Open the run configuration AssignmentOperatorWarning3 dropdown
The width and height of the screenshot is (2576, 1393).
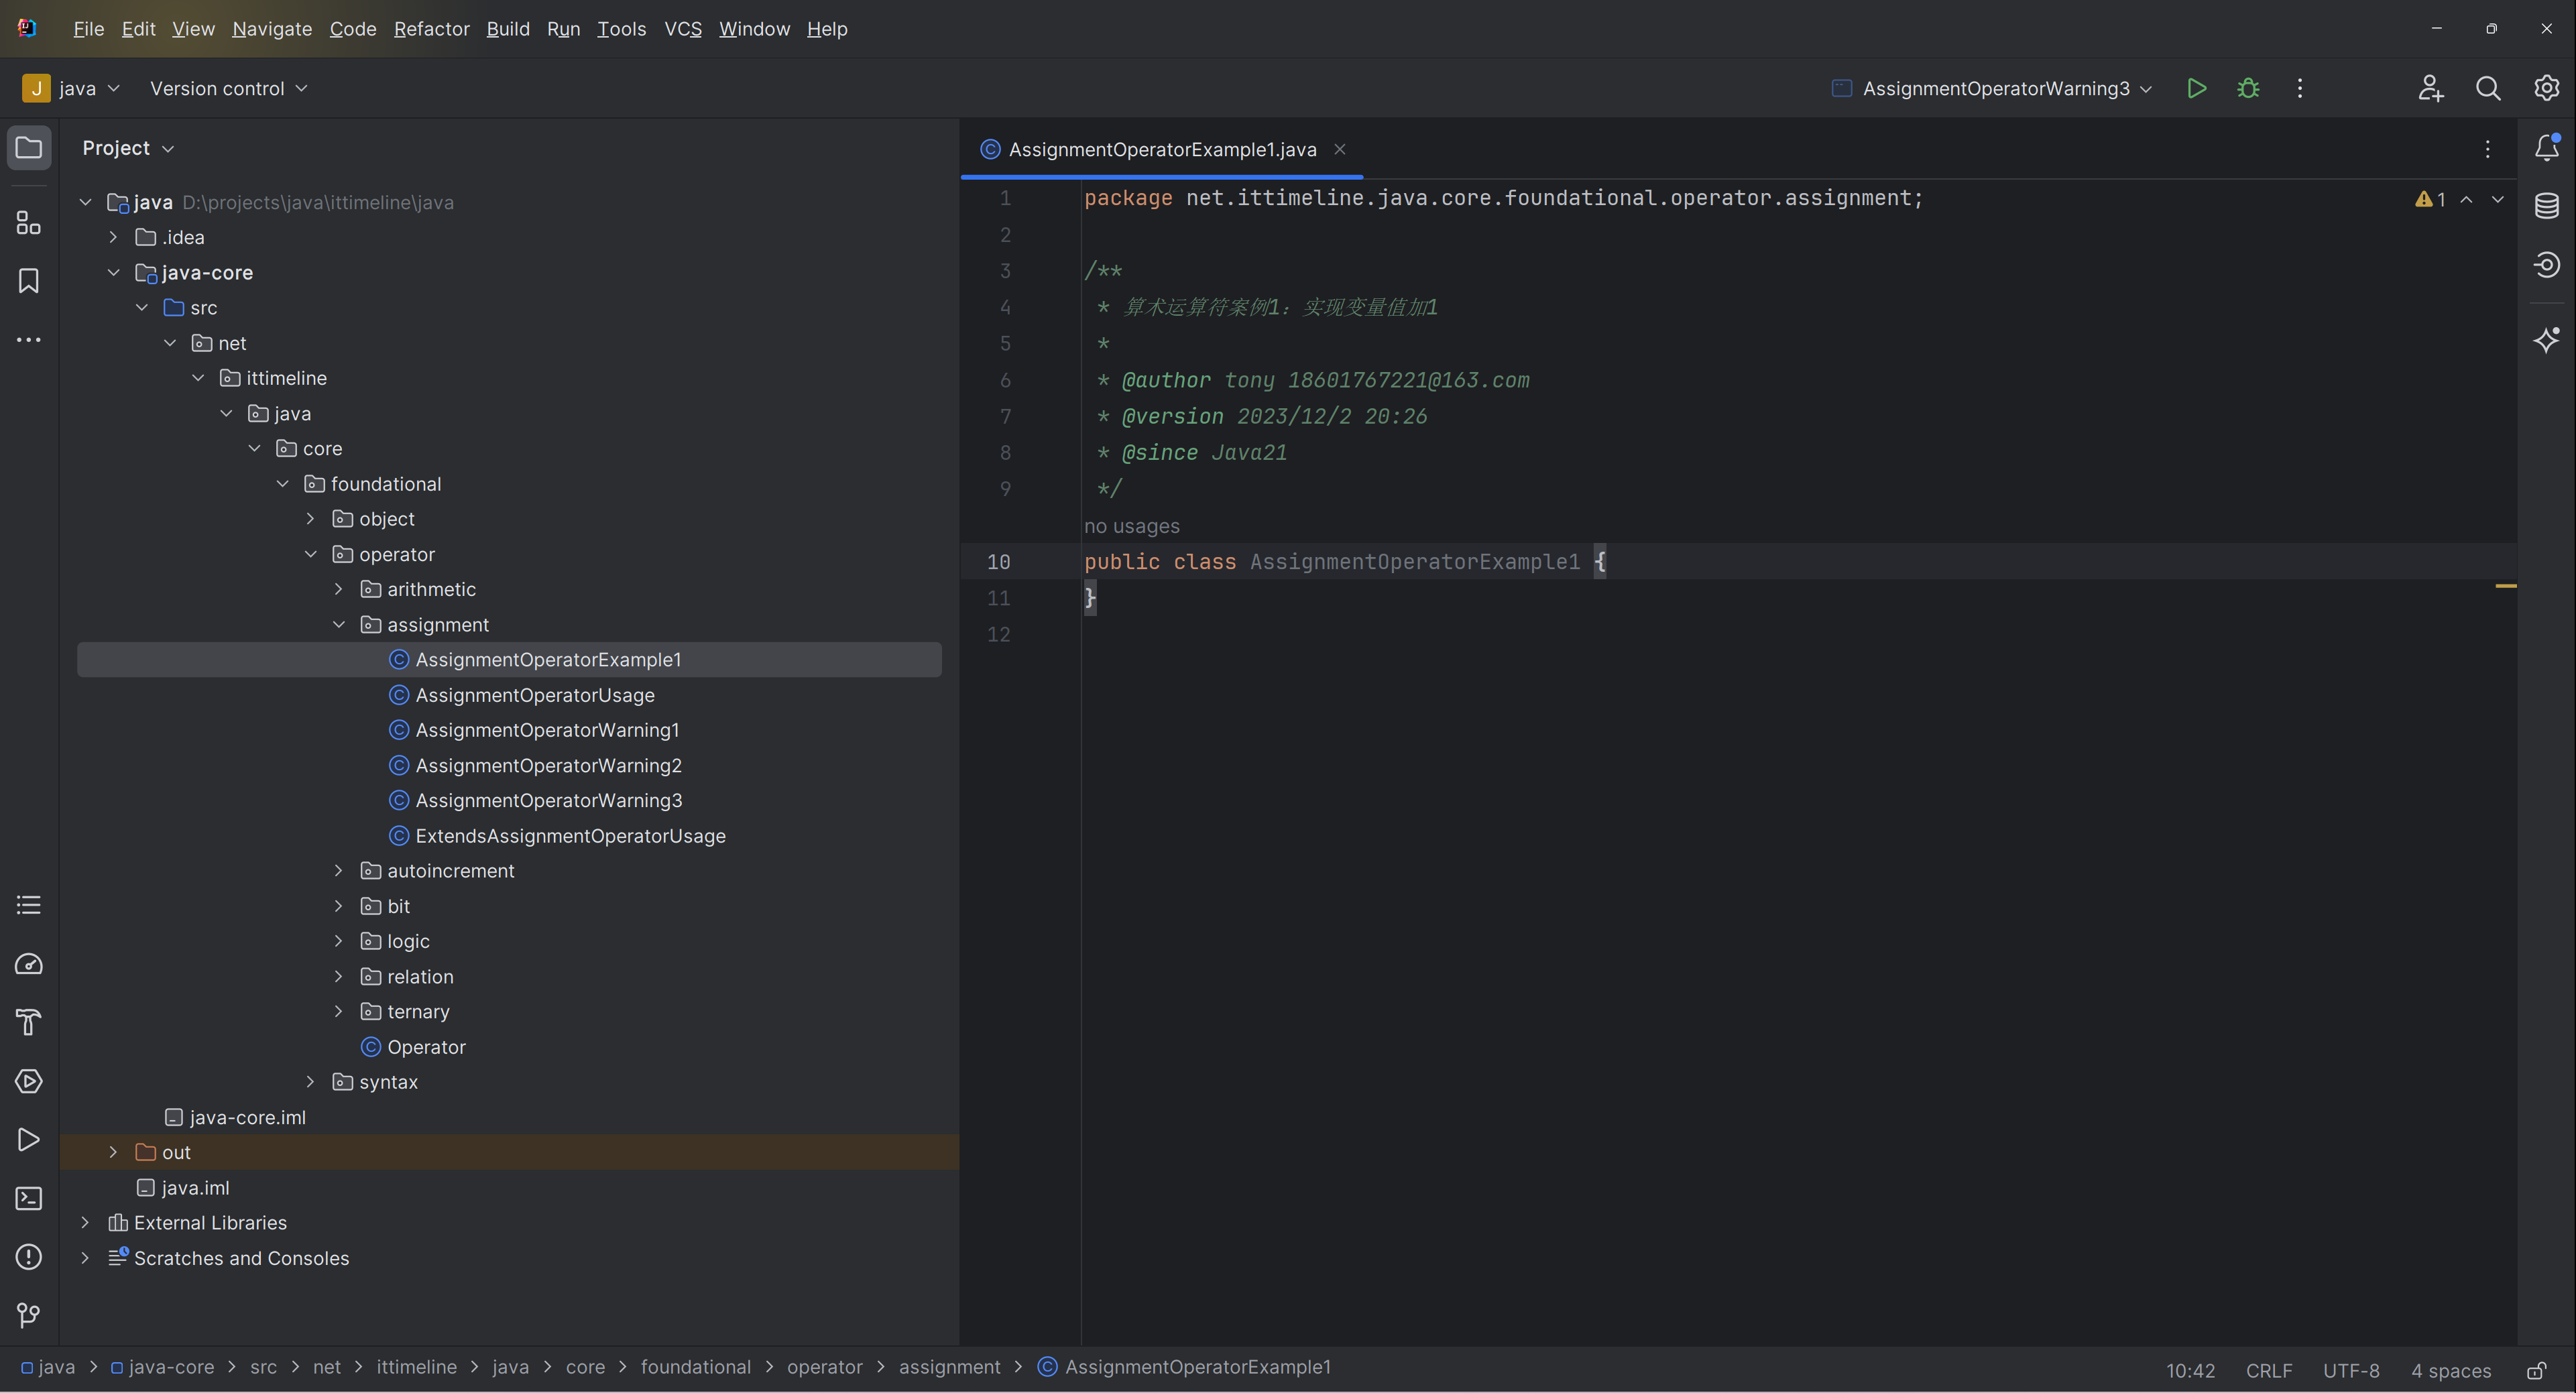click(1992, 88)
